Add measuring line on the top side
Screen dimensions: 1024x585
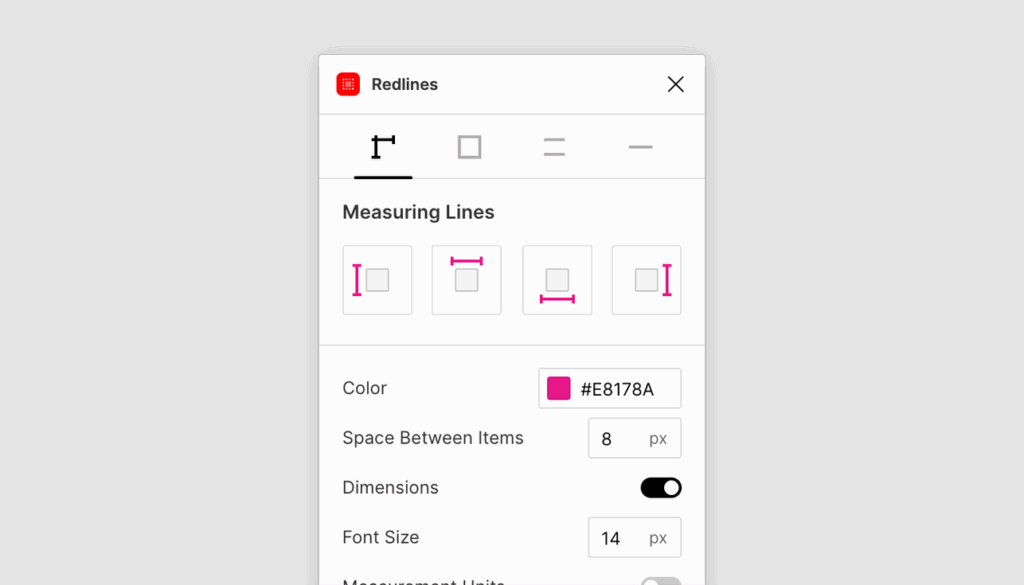(467, 280)
